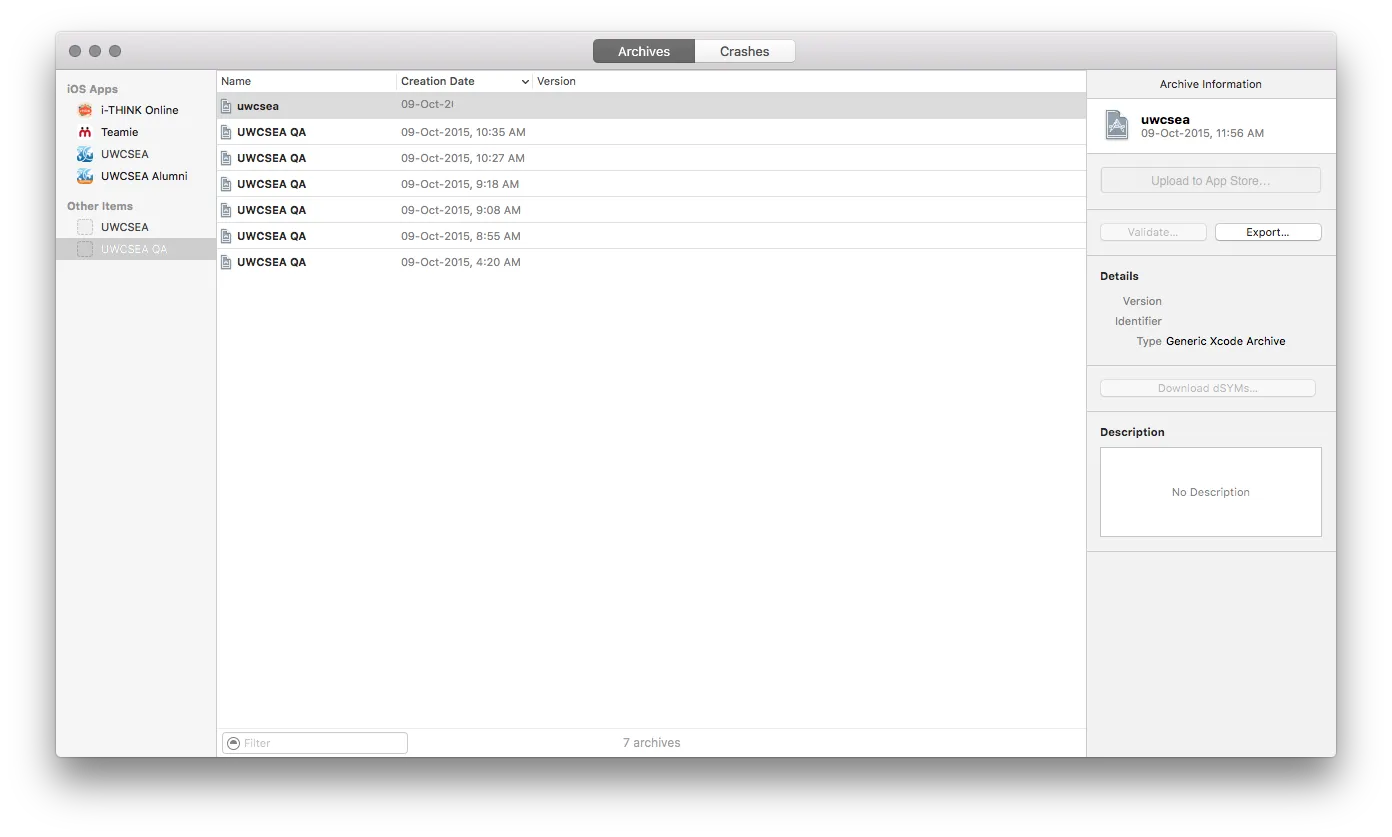Viewport: 1392px width, 837px height.
Task: Click into the Description text box
Action: click(1210, 492)
